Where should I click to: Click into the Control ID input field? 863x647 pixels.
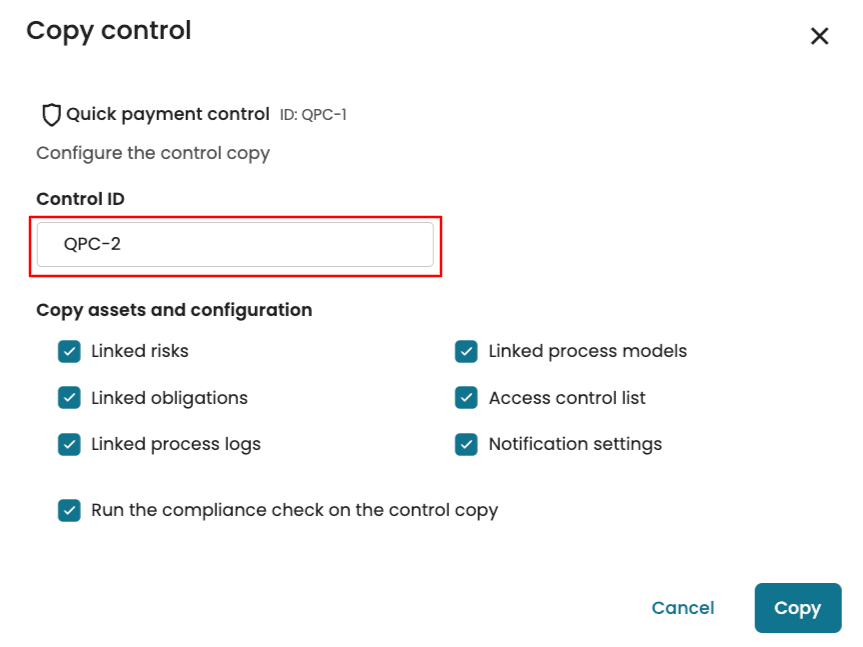235,245
